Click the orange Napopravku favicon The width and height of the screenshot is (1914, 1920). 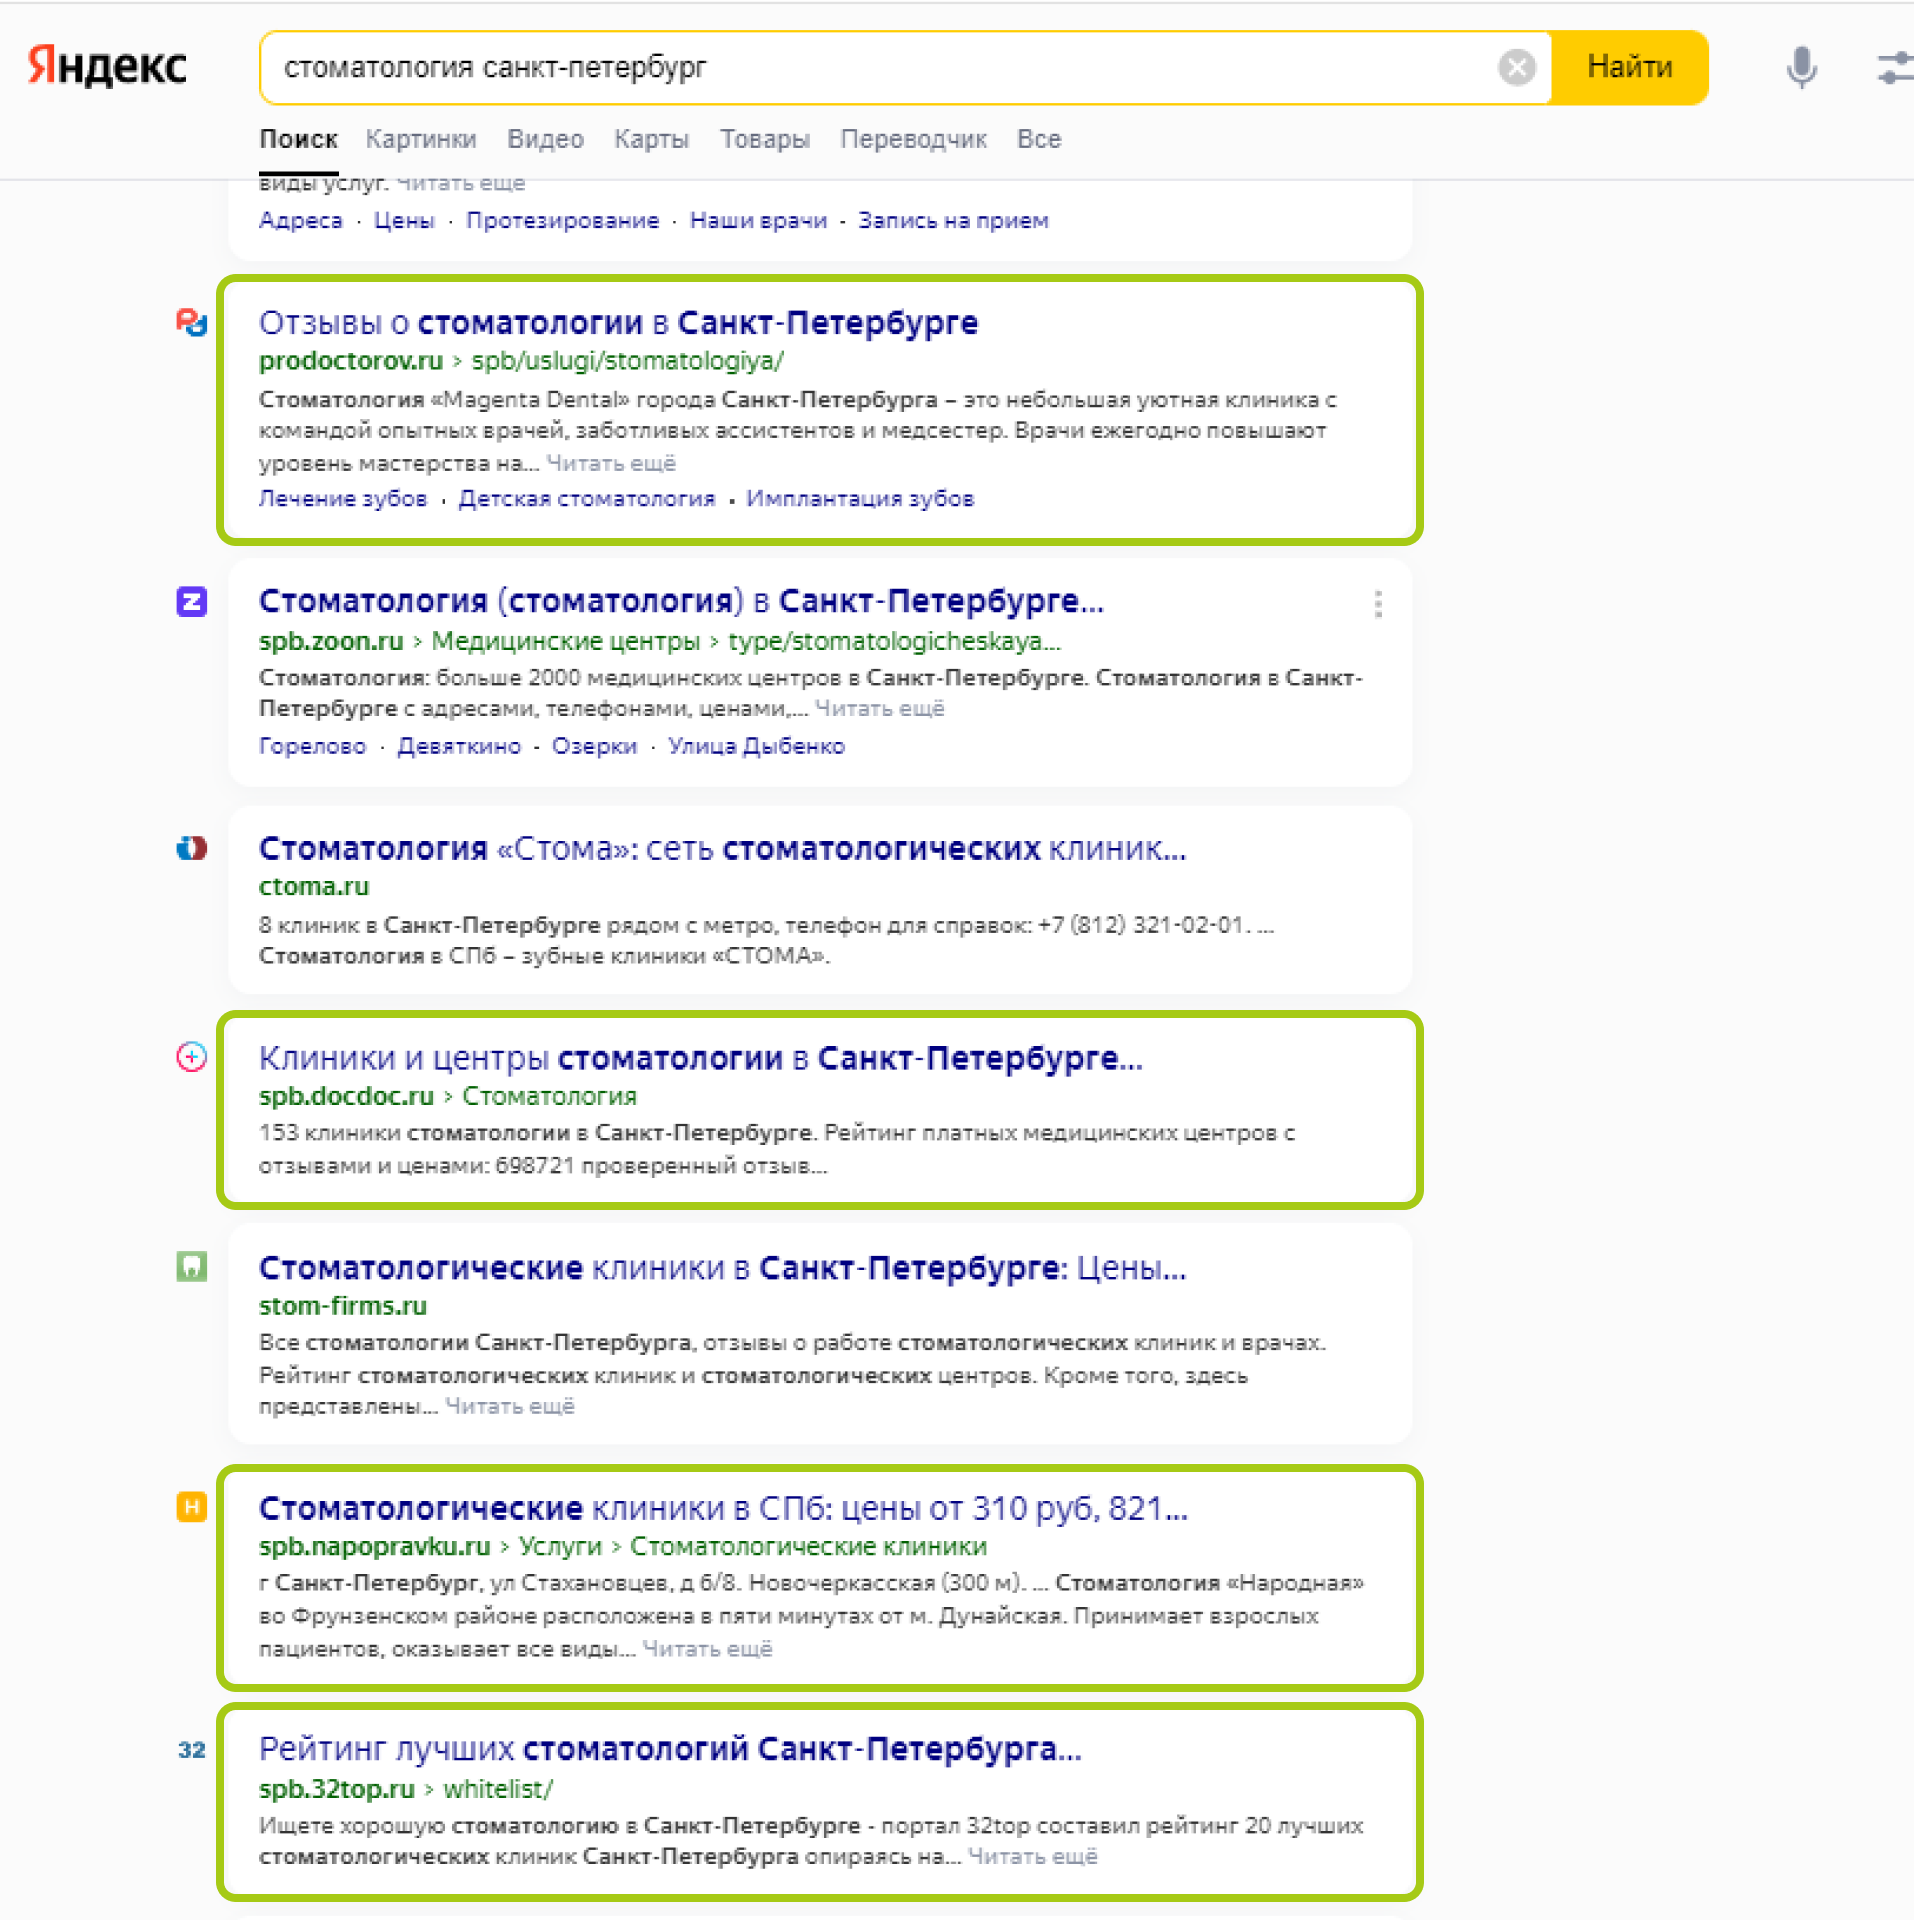[x=191, y=1507]
